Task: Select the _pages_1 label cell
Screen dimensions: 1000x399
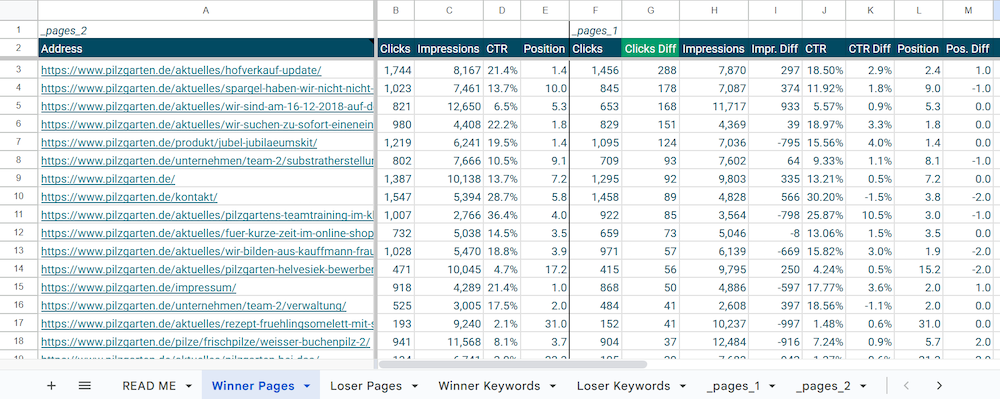Action: (595, 29)
